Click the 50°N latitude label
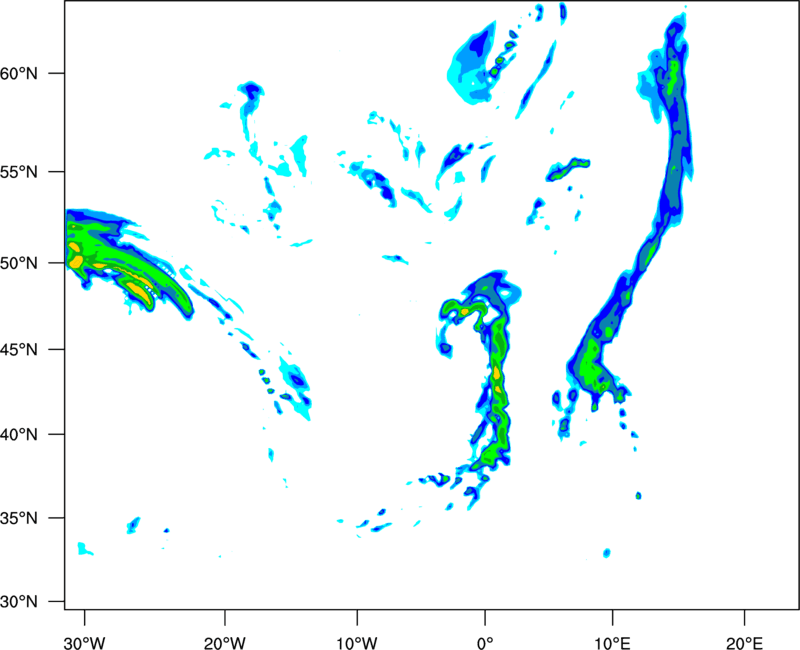This screenshot has height=650, width=800. tap(19, 263)
